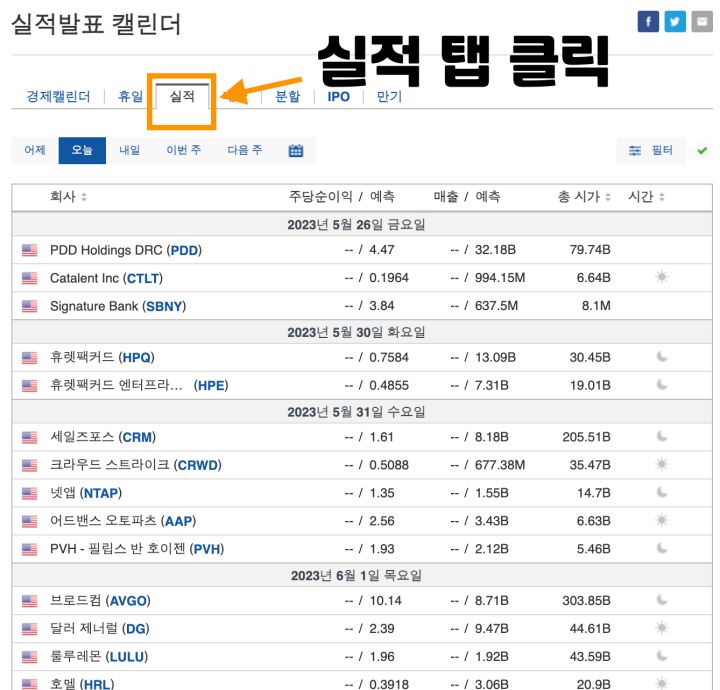Click the moon icon in HPQ row

[x=662, y=357]
